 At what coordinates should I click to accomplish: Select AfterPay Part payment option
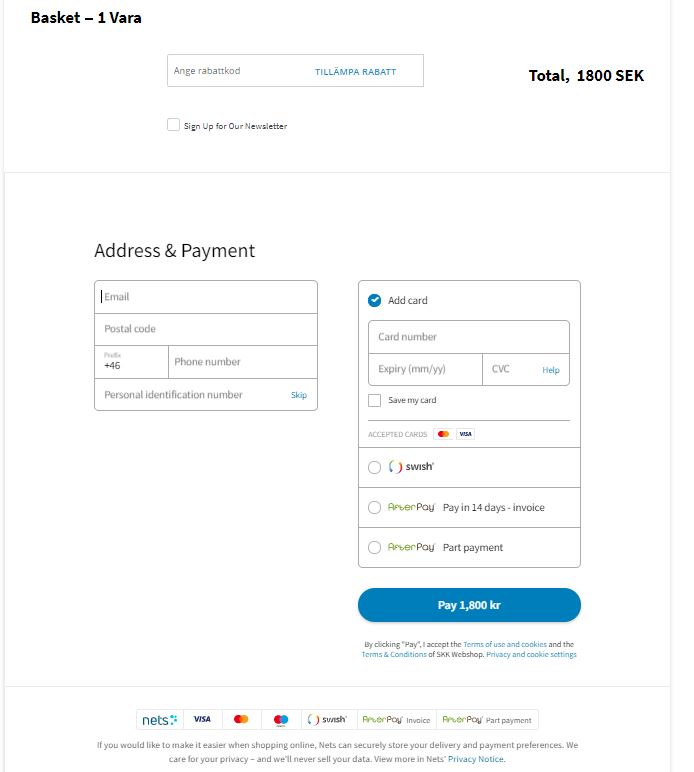pos(375,547)
